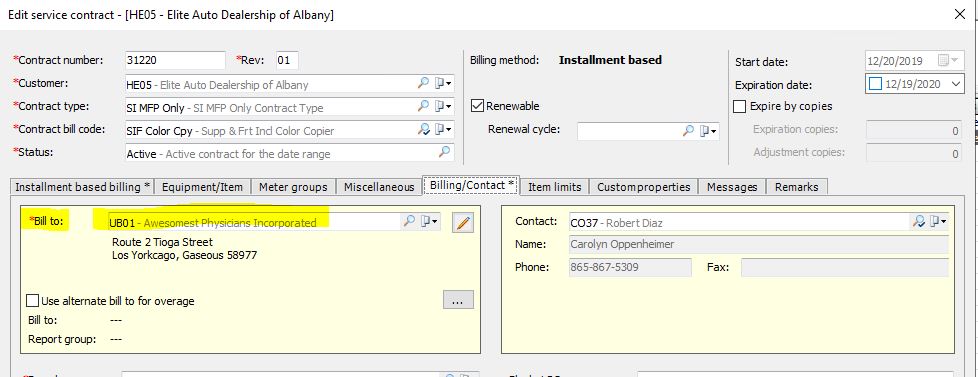Click Contact field lookup magnifier
The width and height of the screenshot is (978, 377).
[918, 221]
